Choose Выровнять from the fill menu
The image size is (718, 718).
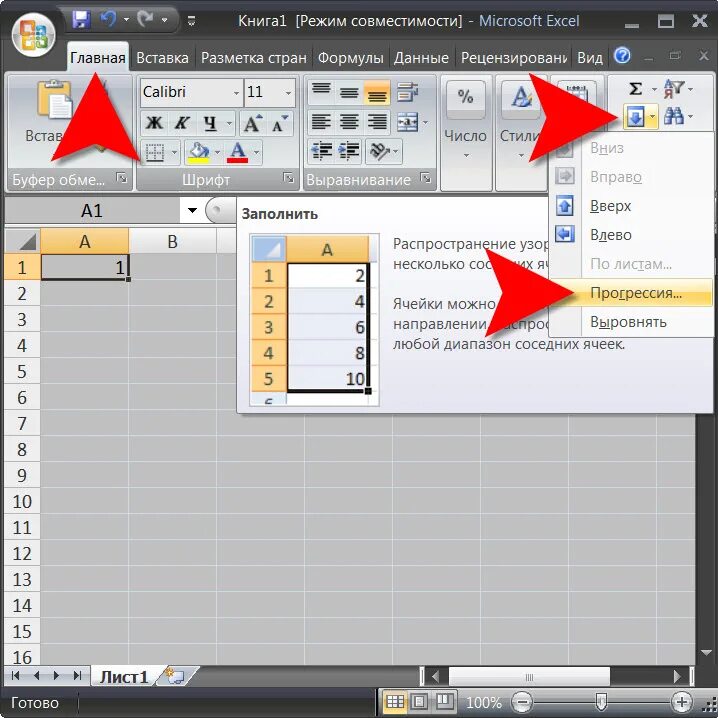pyautogui.click(x=631, y=322)
